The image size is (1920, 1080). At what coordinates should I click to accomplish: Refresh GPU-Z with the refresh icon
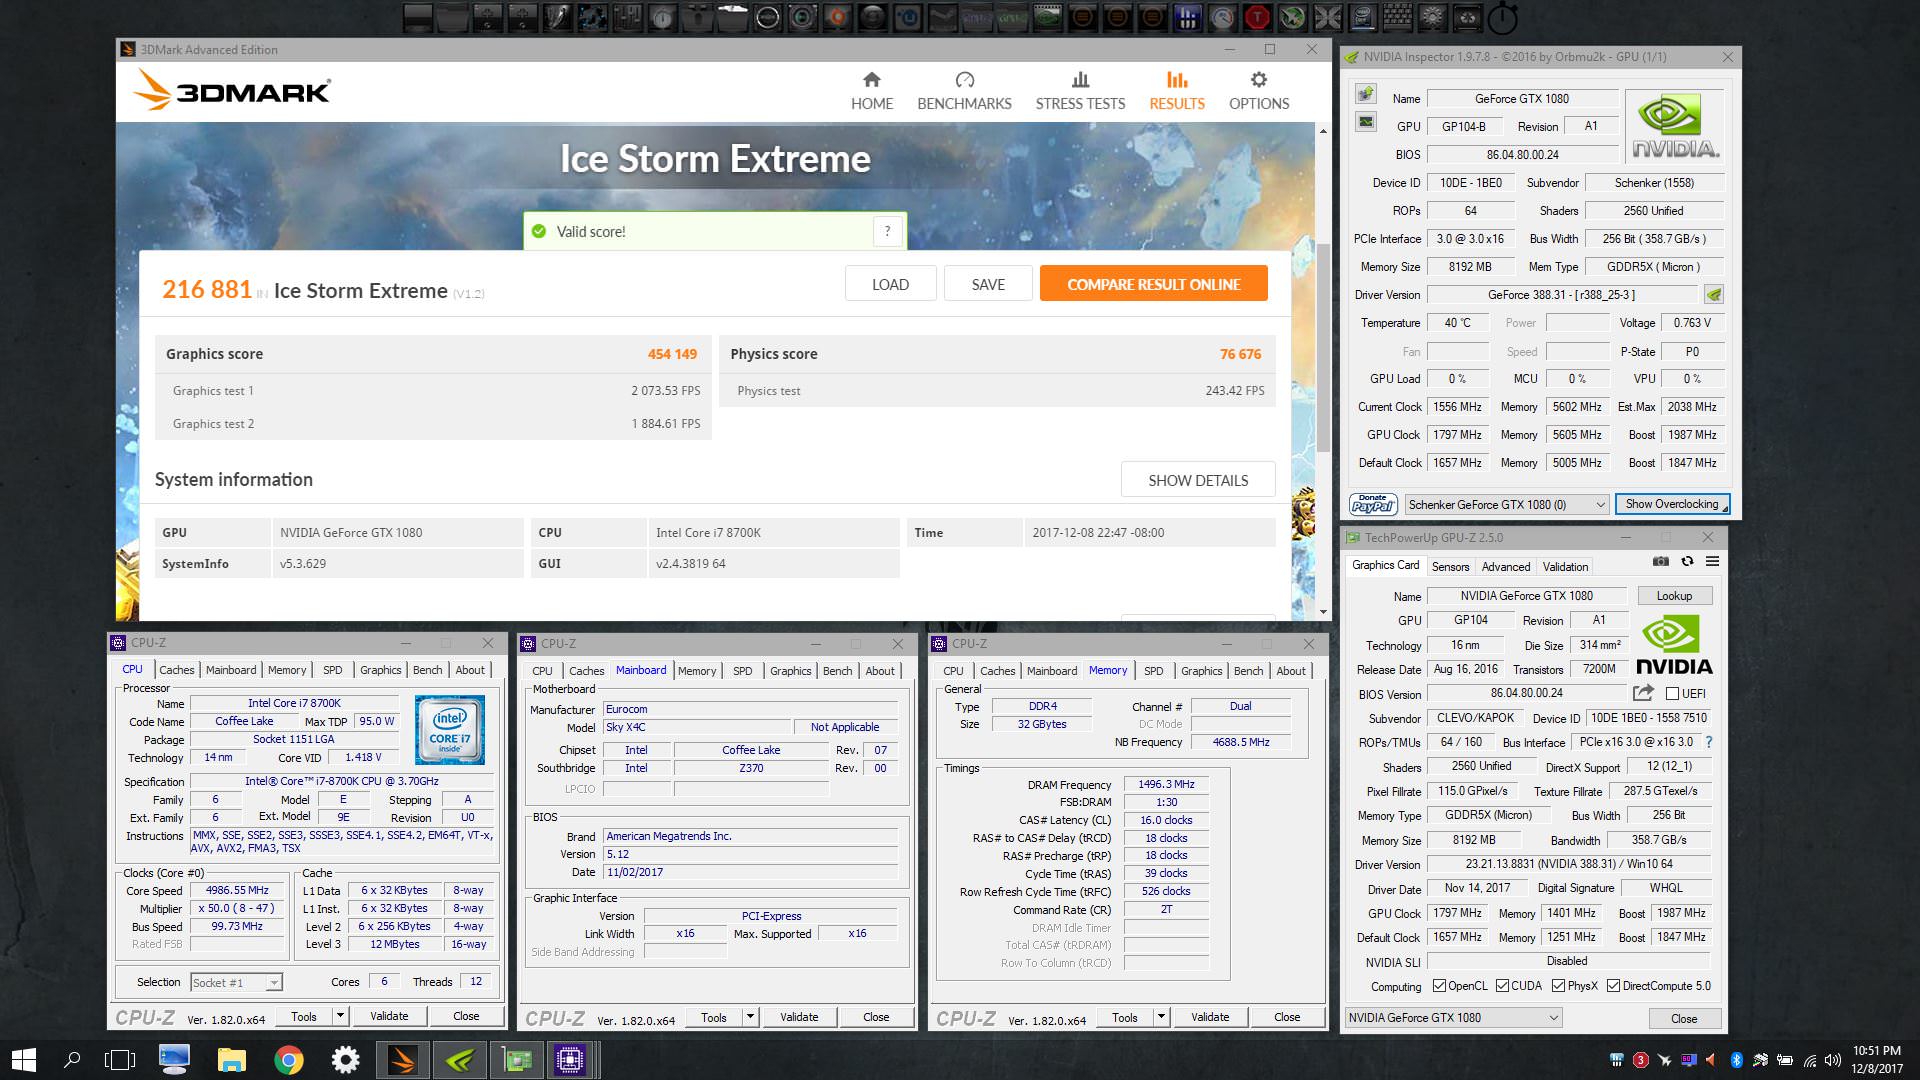[1687, 562]
